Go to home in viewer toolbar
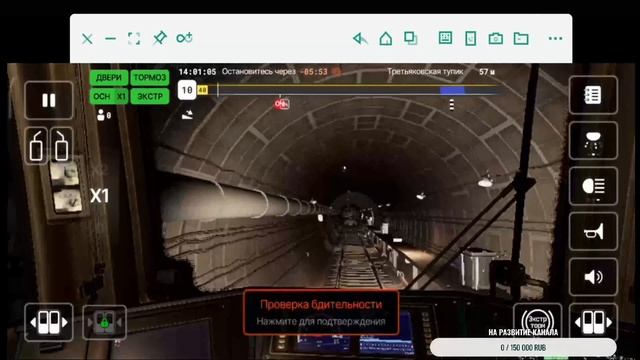This screenshot has height=360, width=640. point(385,39)
